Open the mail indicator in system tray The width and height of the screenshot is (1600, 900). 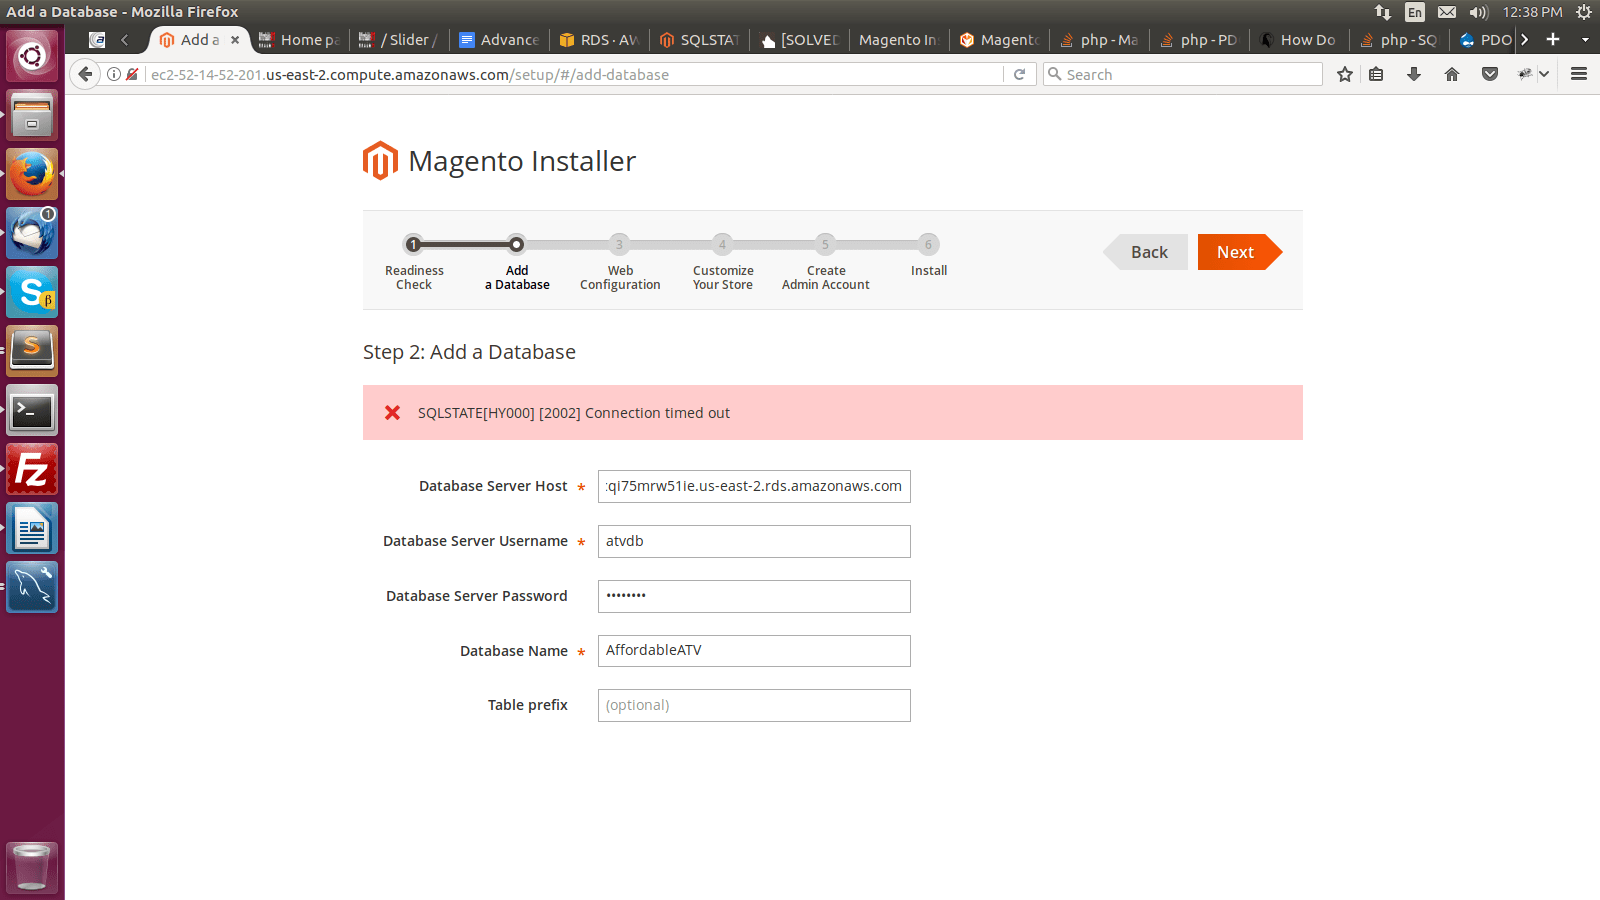pyautogui.click(x=1447, y=12)
